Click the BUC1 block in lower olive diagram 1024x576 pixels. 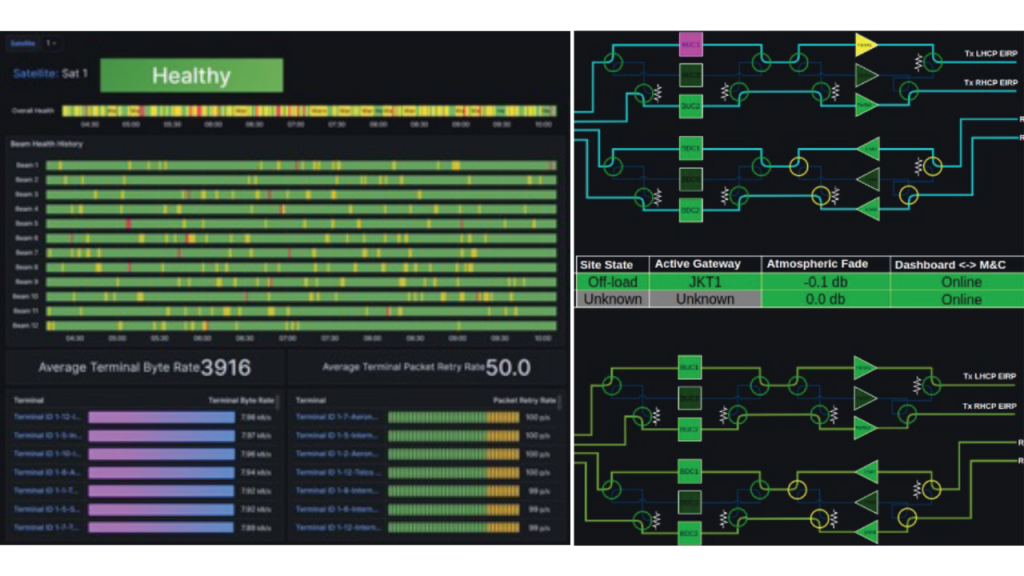click(690, 367)
